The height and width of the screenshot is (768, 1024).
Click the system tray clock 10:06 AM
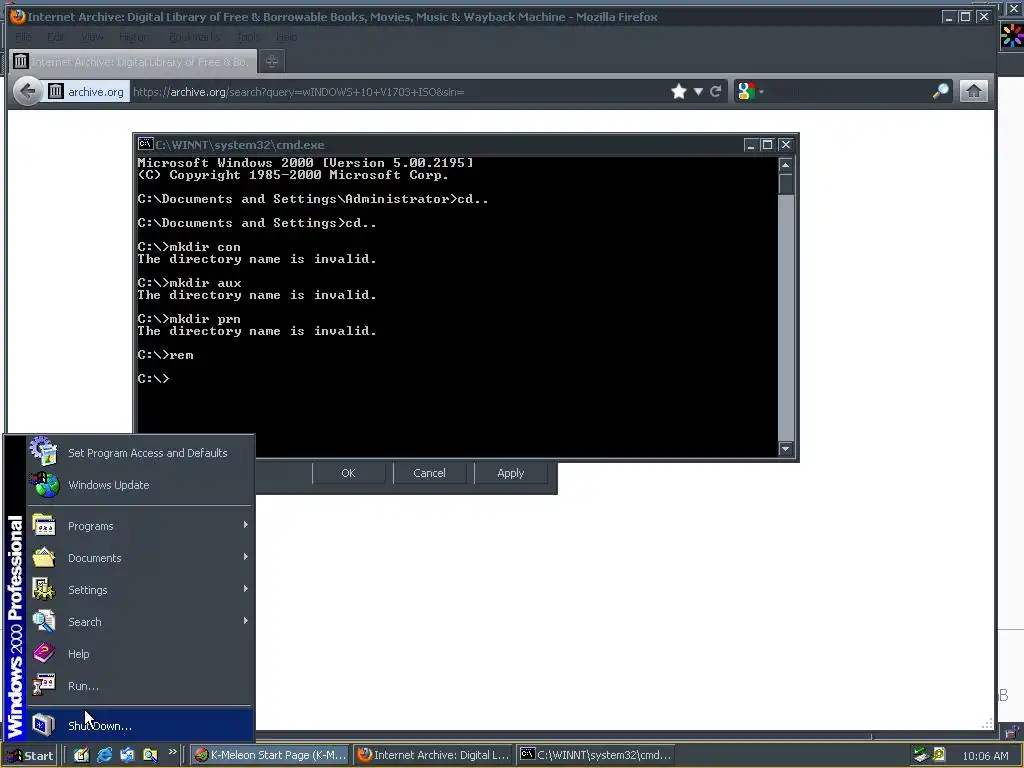coord(985,756)
